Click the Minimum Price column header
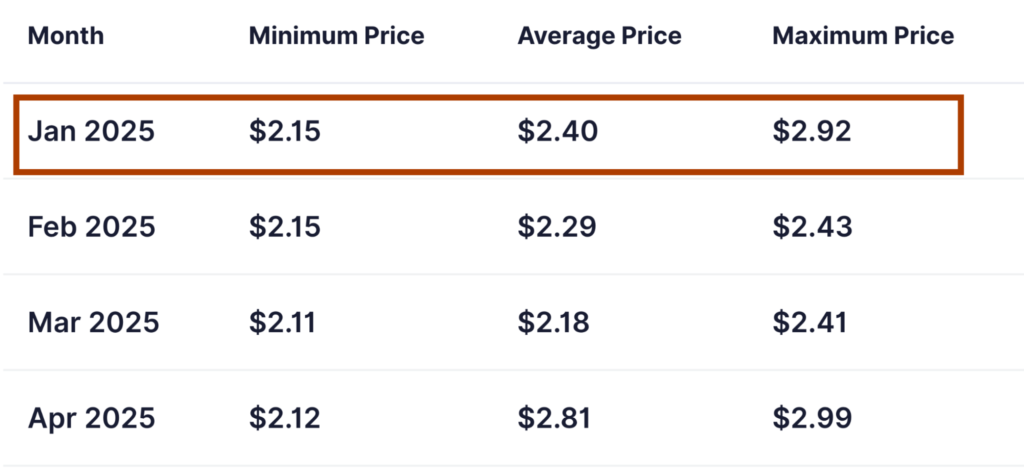 336,35
